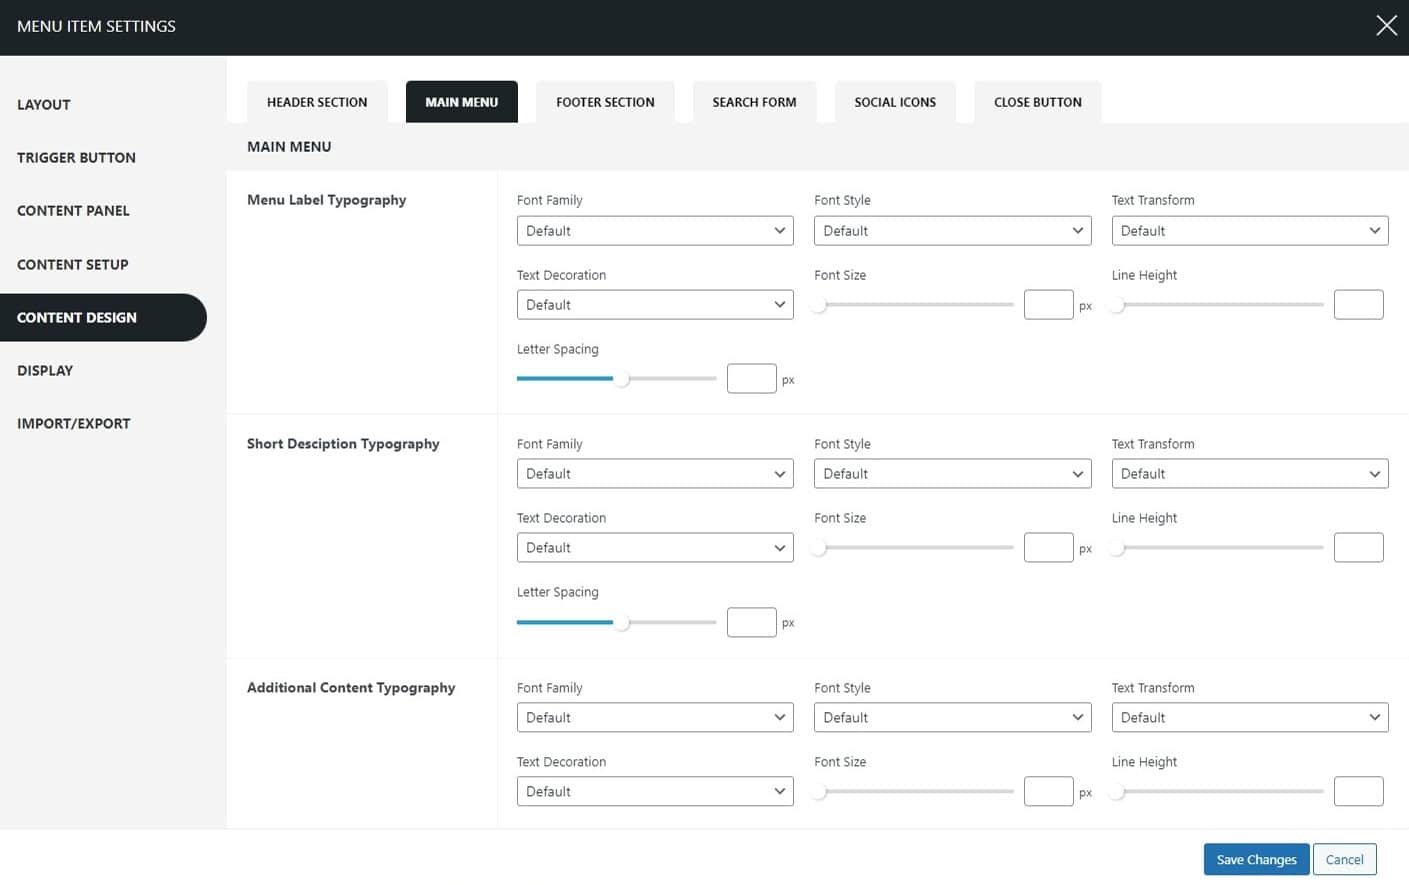Focus the Additional Content Line Height field
This screenshot has height=885, width=1409.
coord(1358,791)
